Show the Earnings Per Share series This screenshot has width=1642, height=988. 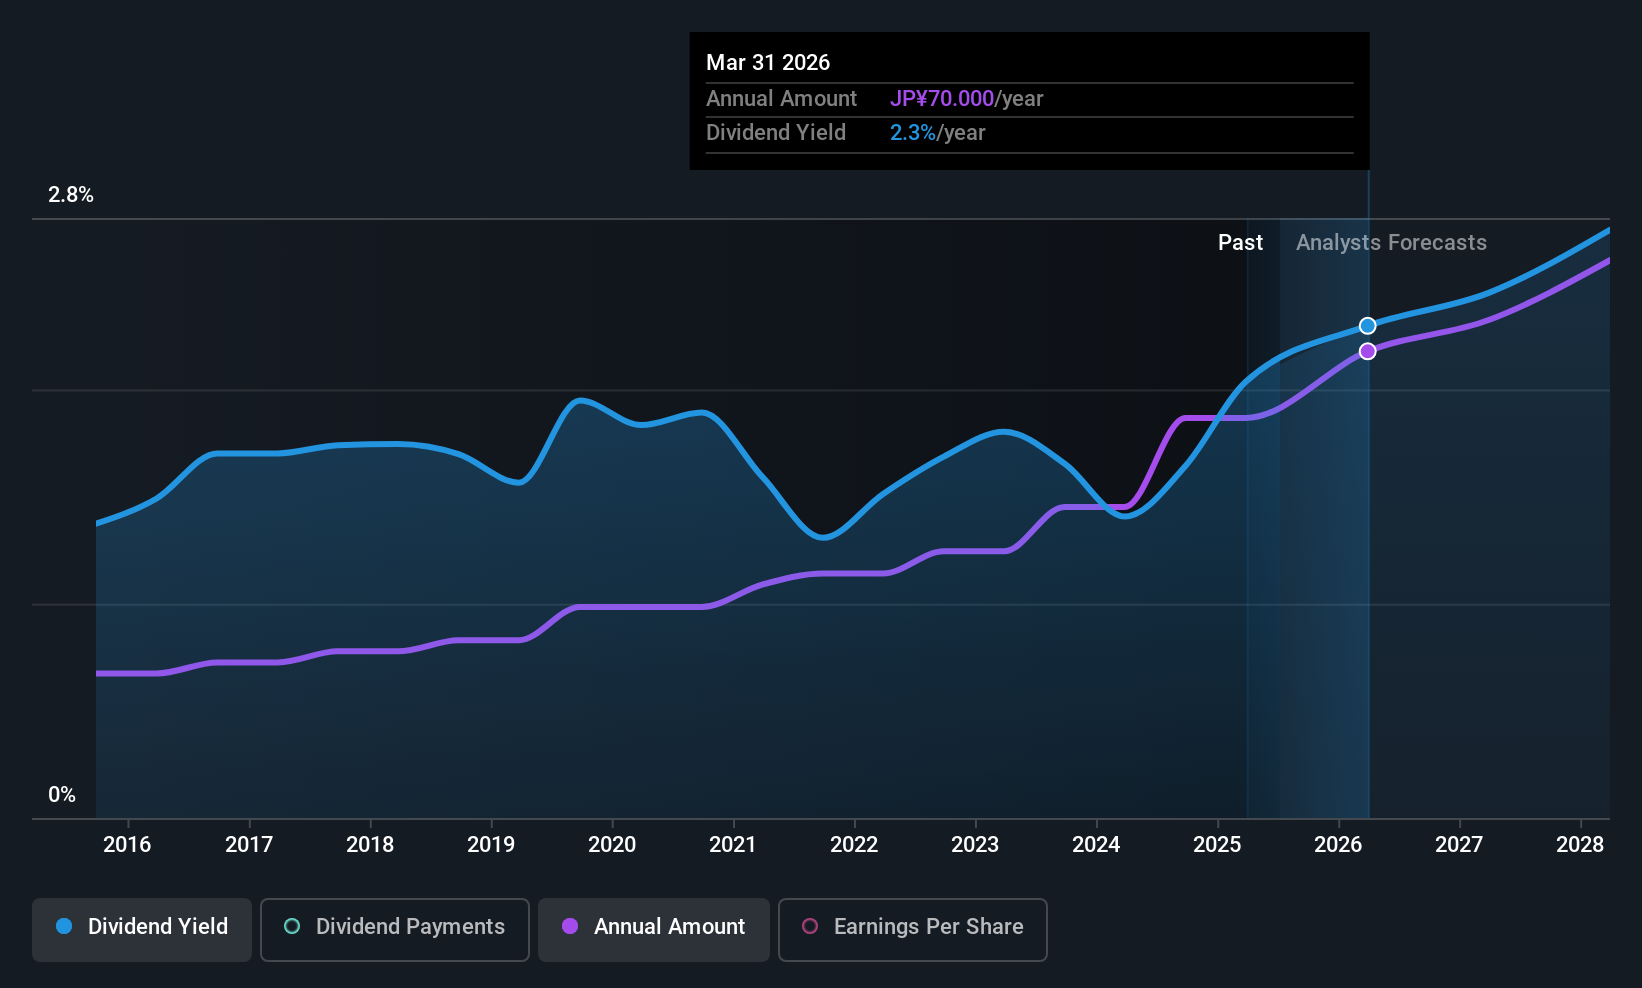912,929
